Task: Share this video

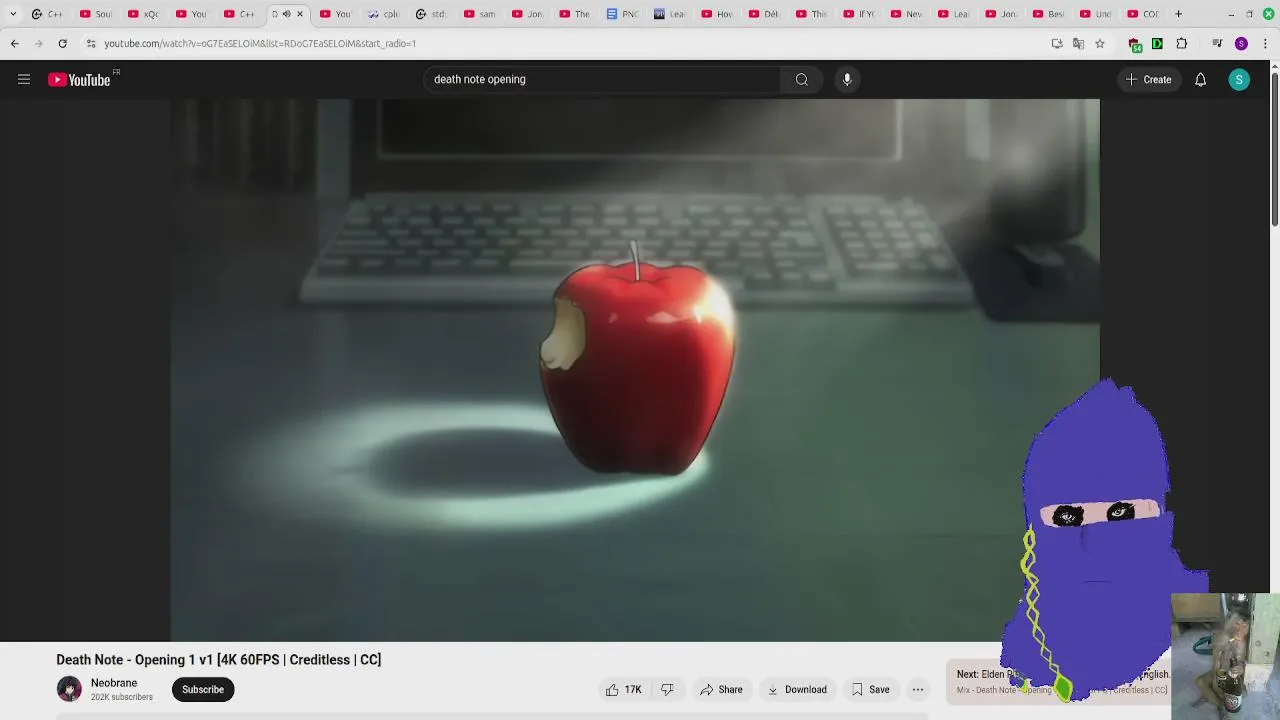Action: coord(721,689)
